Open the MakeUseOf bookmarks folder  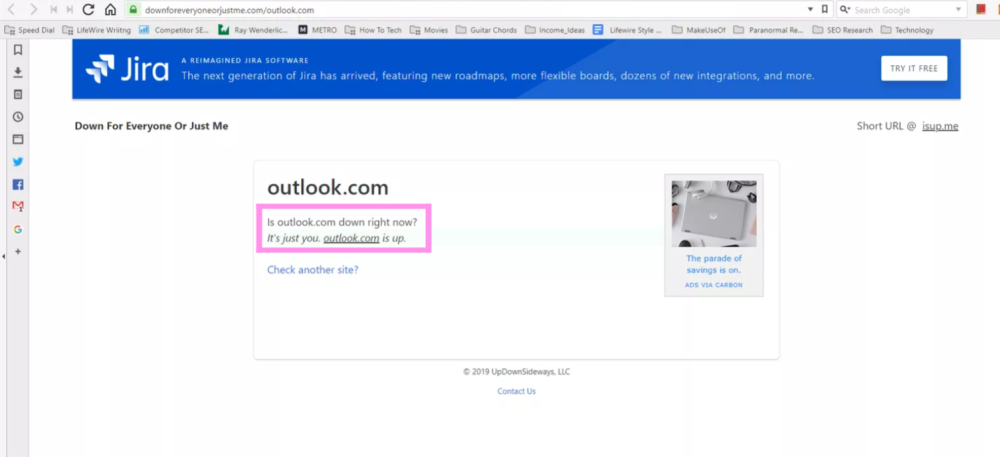pos(701,30)
